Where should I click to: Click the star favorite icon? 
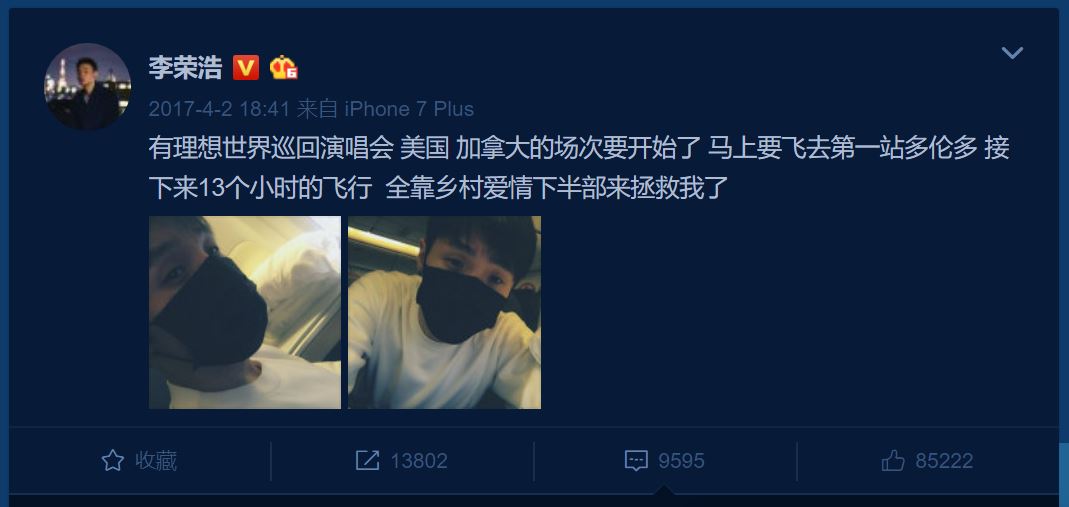[112, 461]
